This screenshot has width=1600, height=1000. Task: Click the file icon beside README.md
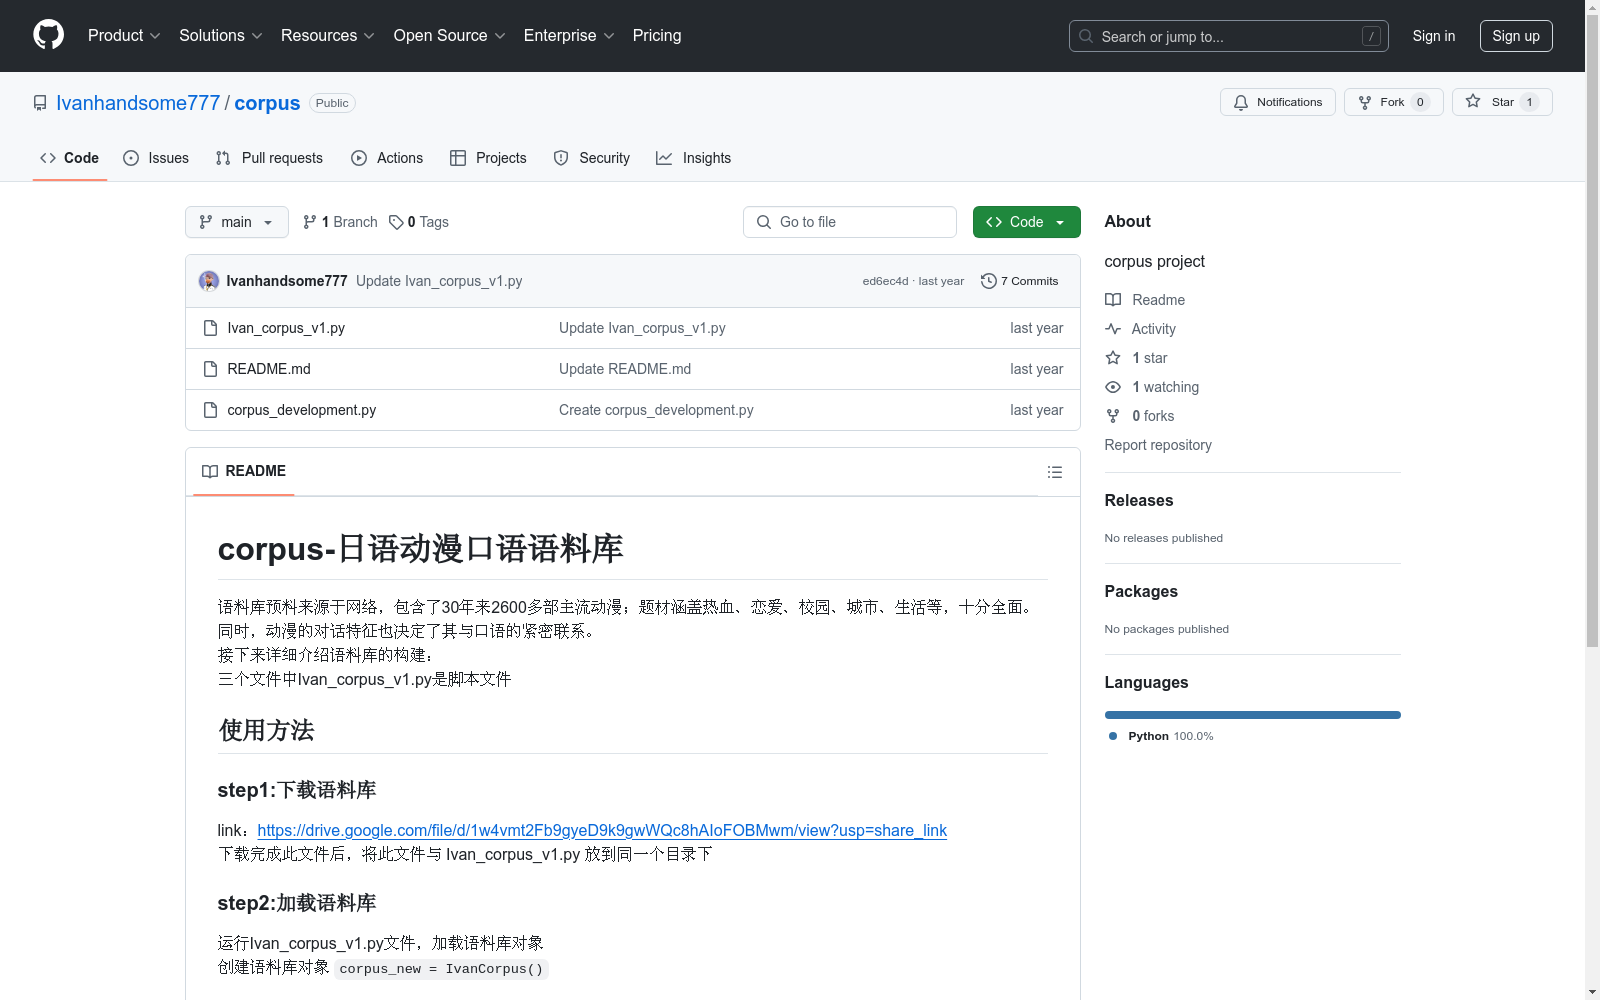[210, 369]
